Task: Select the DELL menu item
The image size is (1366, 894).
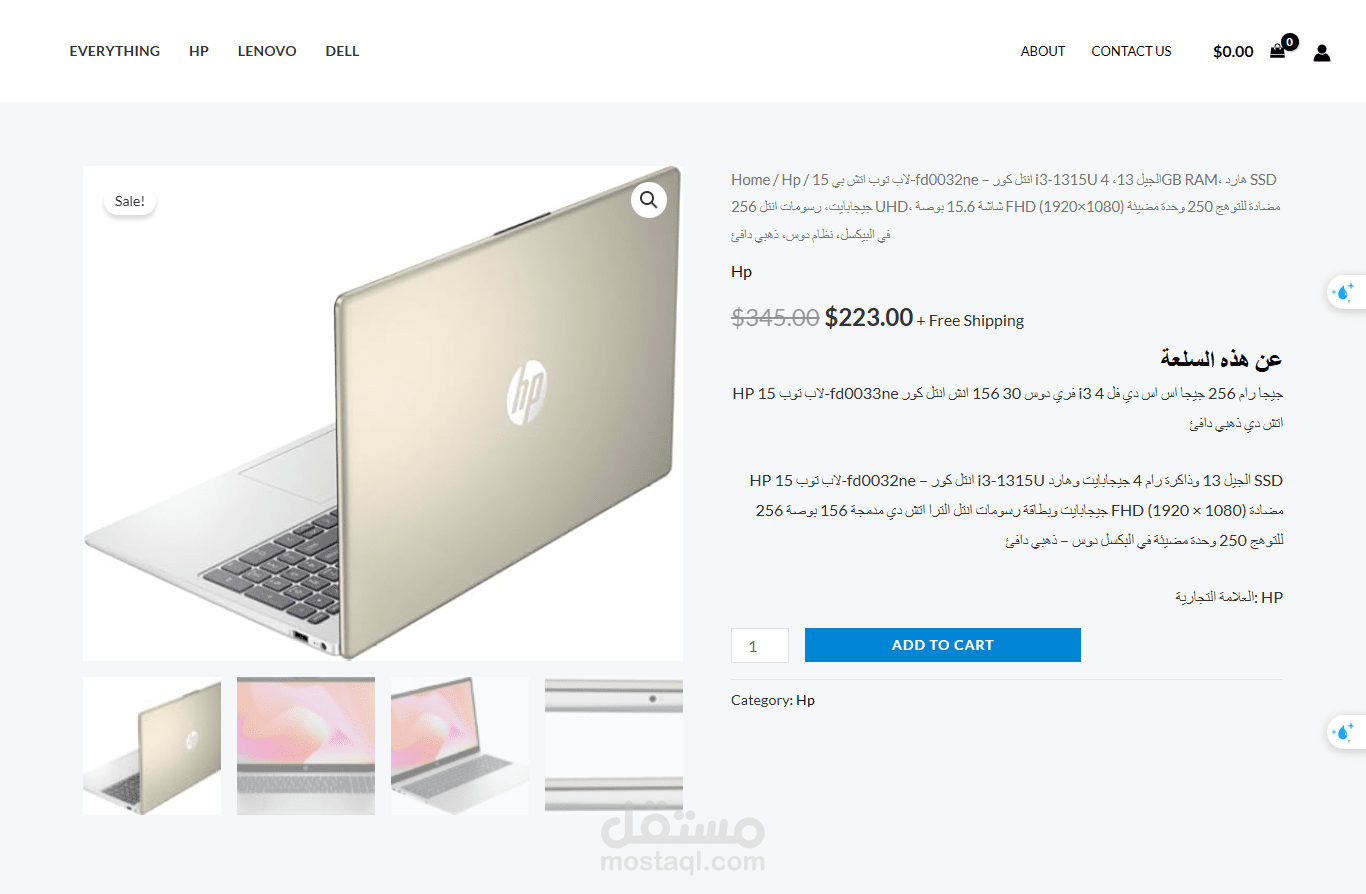Action: (x=342, y=51)
